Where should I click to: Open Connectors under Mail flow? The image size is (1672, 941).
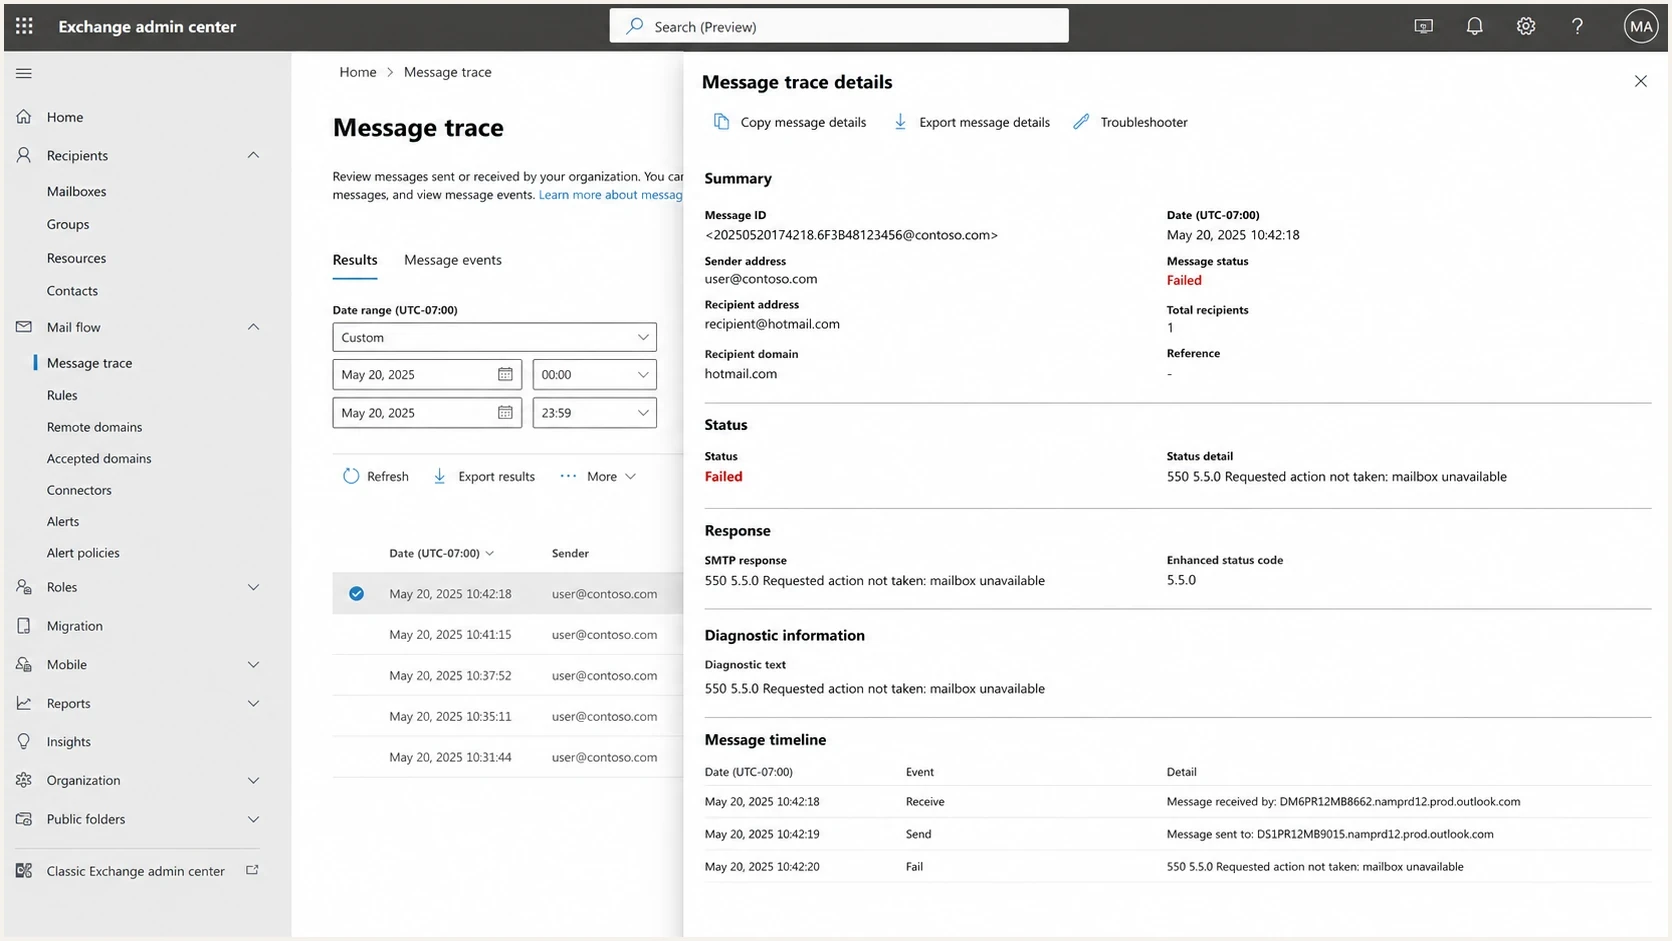point(79,490)
